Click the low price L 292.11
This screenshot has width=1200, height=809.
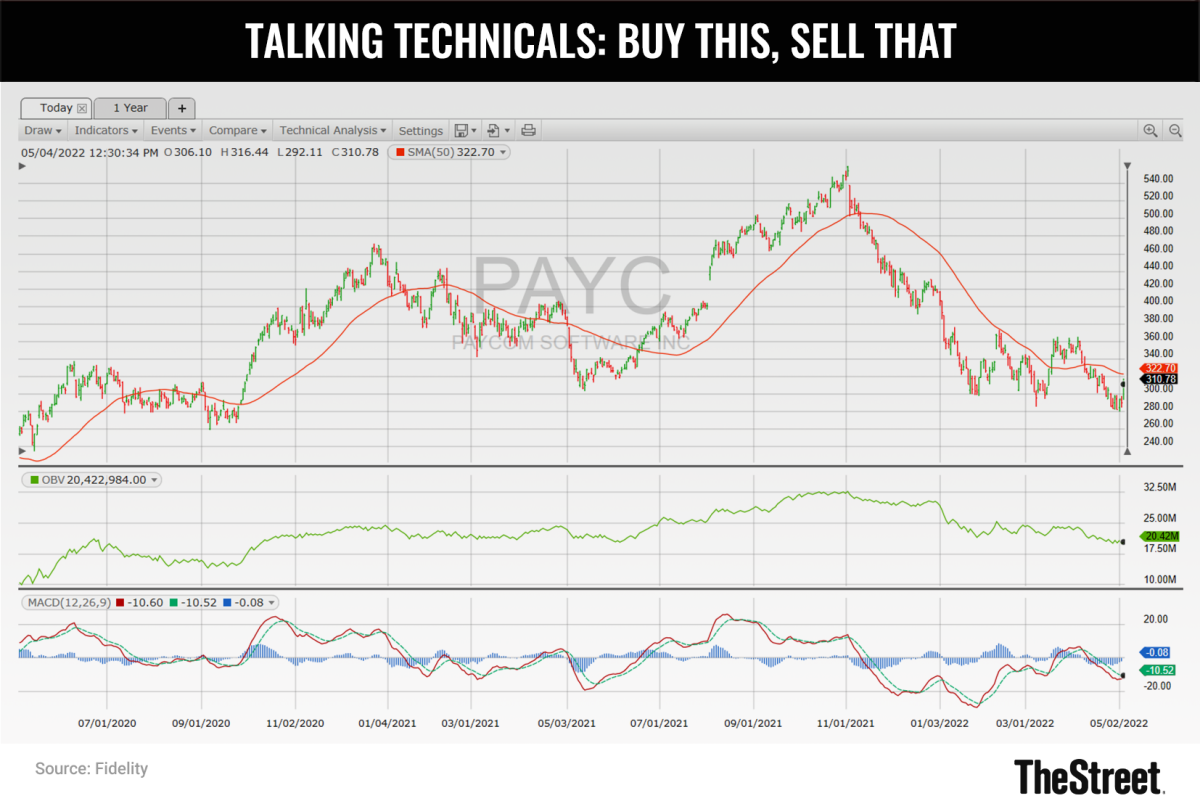(x=301, y=152)
